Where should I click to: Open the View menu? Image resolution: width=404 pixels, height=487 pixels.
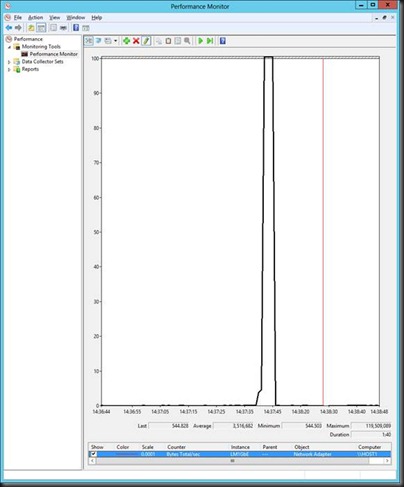click(x=55, y=17)
